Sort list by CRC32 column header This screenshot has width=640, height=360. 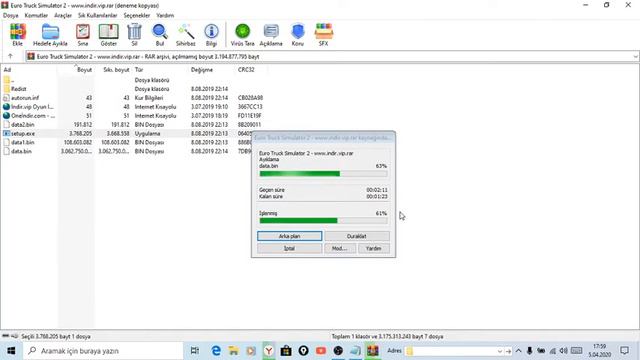coord(246,70)
